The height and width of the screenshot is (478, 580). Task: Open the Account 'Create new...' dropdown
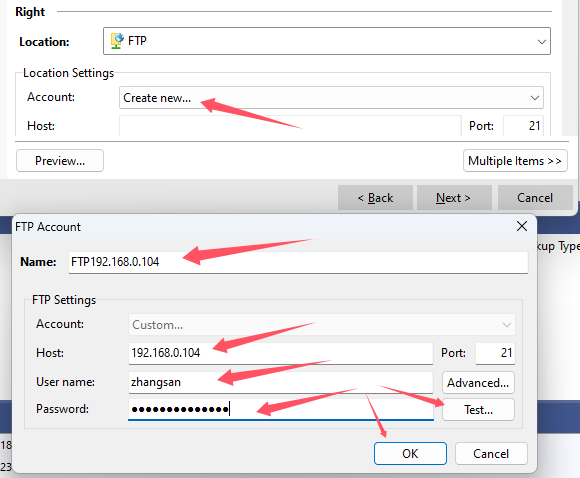(x=331, y=98)
